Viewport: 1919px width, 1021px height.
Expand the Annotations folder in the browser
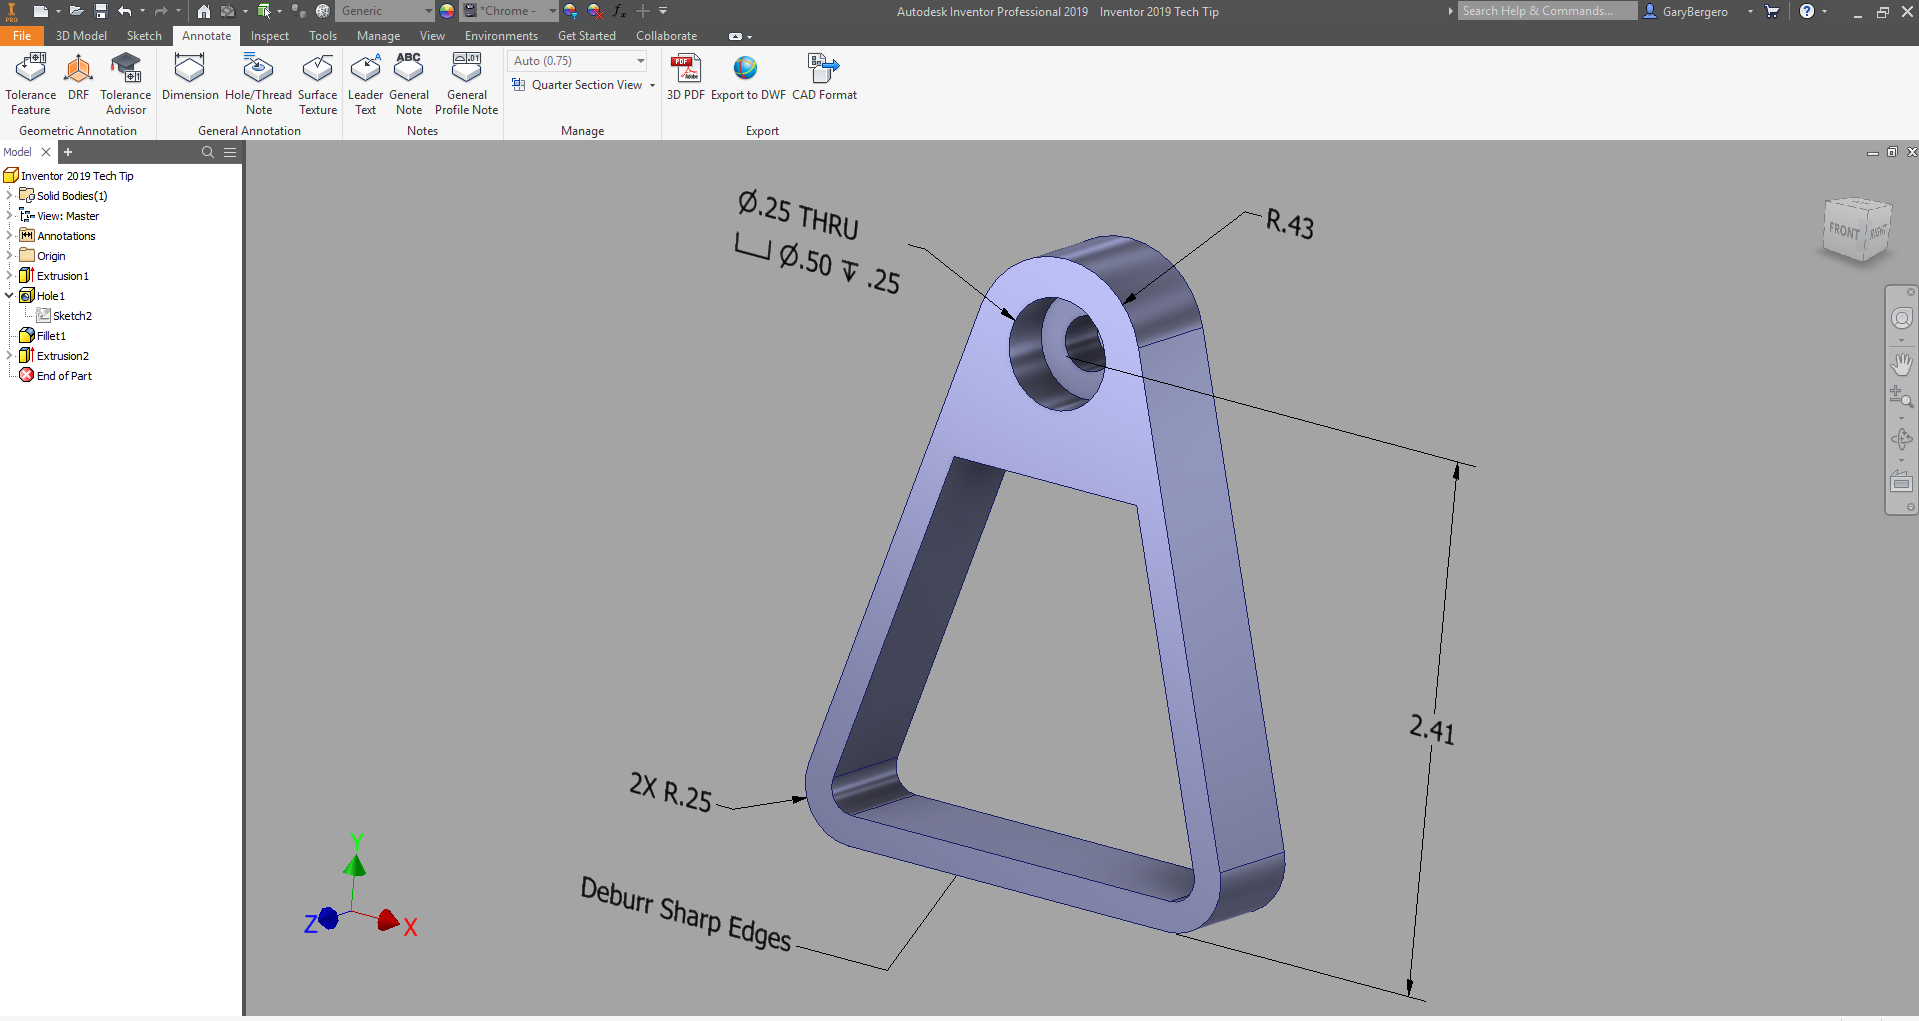tap(9, 236)
